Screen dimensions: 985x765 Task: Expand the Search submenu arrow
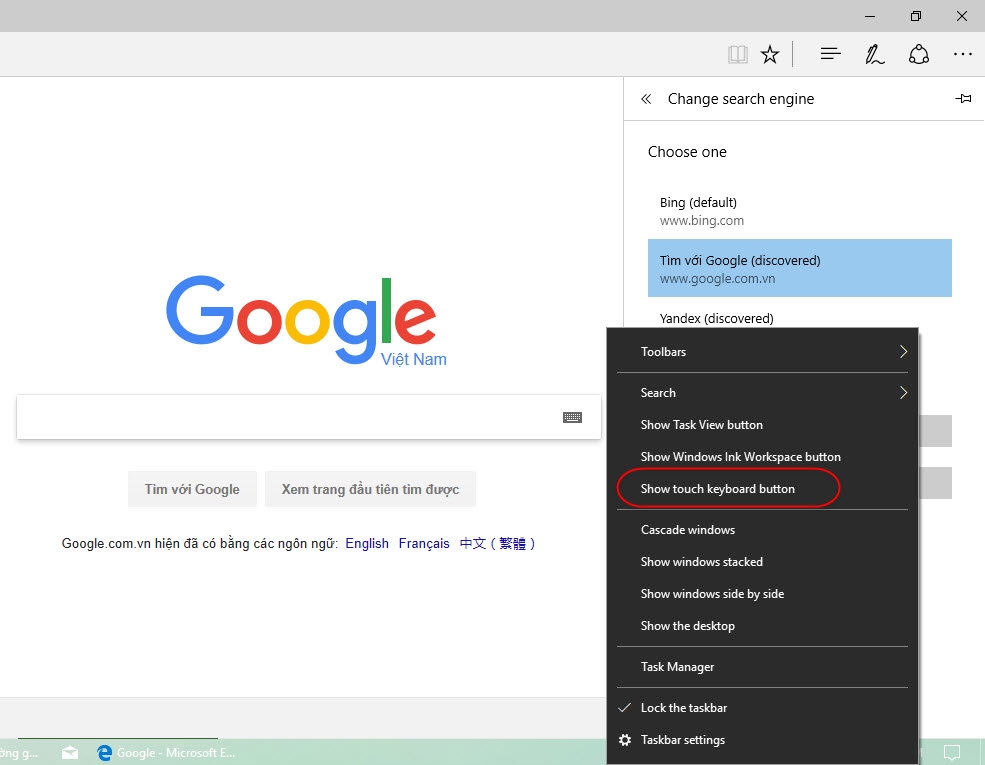(903, 393)
